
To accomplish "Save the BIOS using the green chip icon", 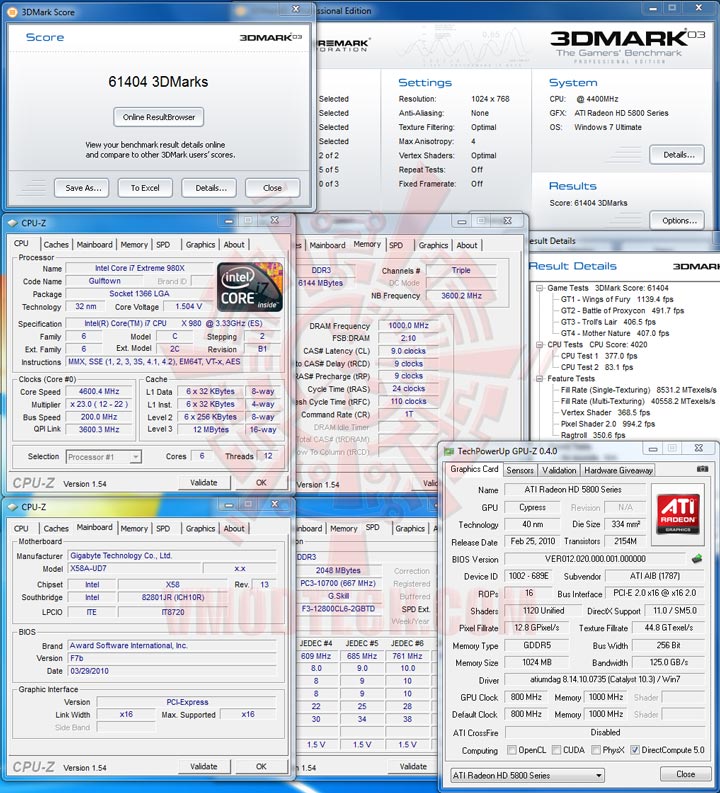I will coord(697,558).
